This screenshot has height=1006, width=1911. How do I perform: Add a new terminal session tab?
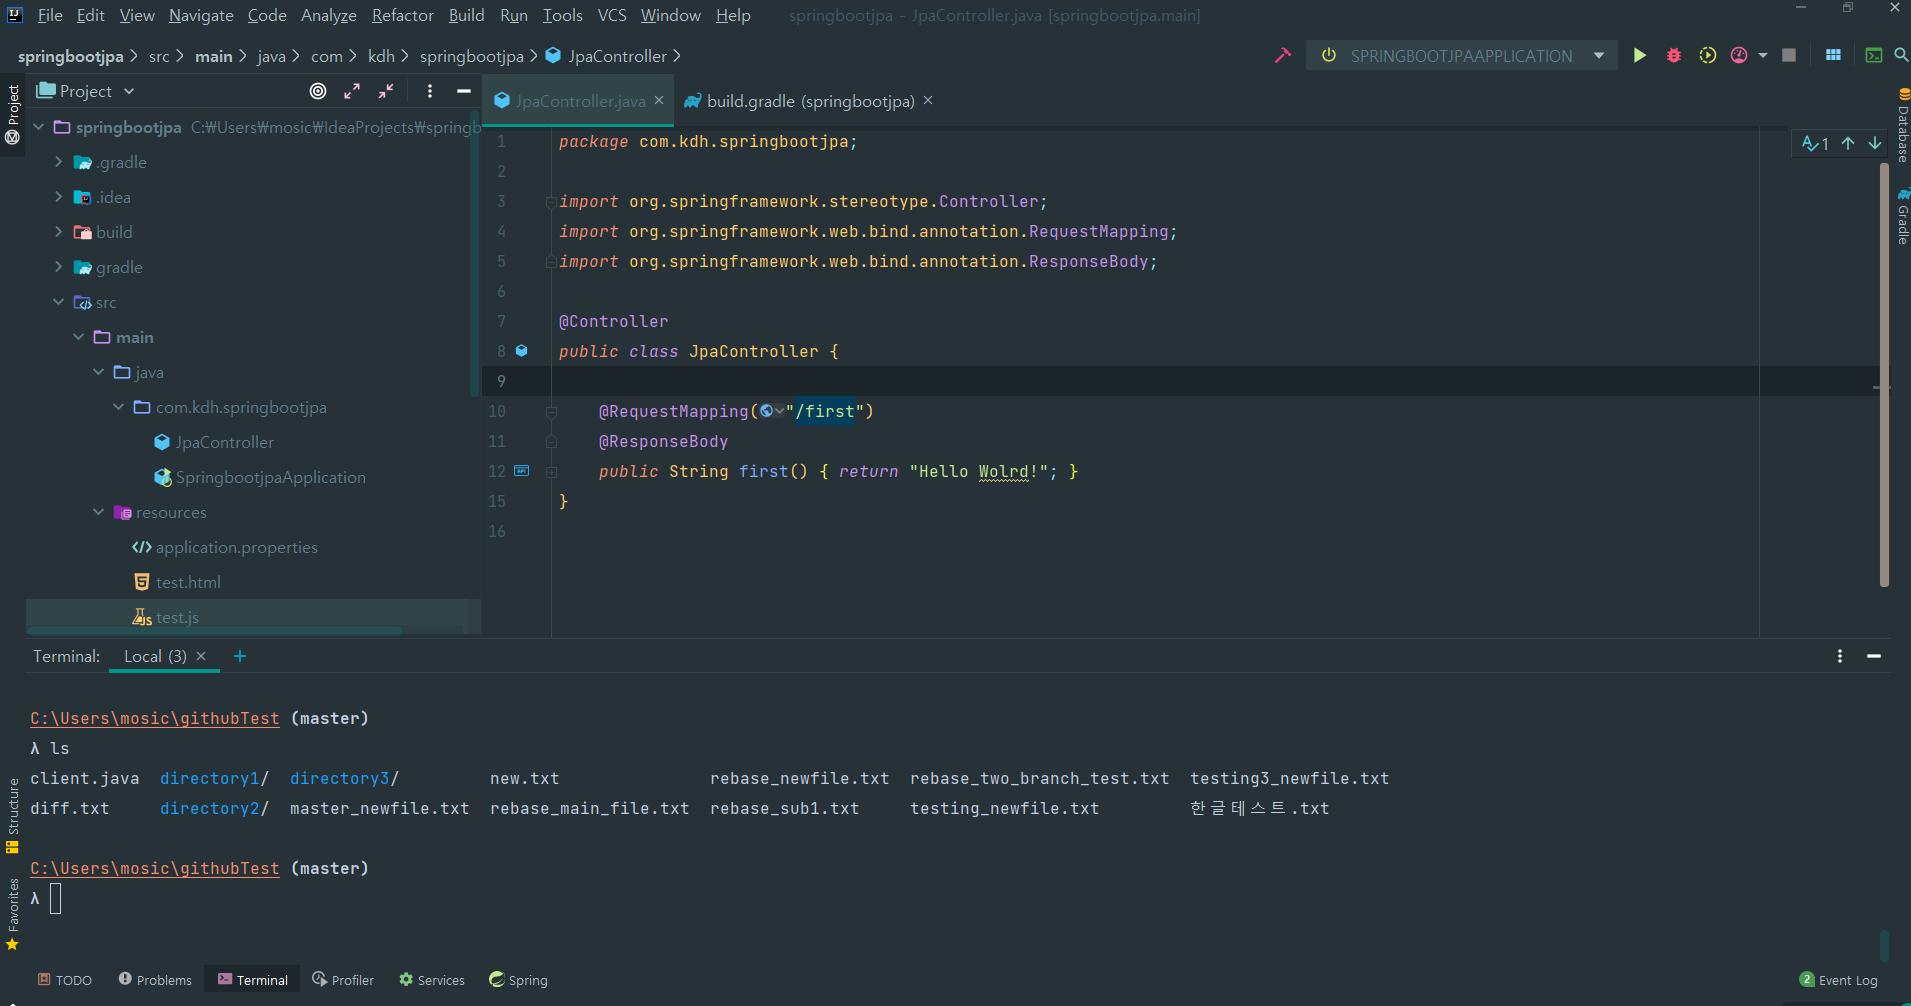[240, 656]
